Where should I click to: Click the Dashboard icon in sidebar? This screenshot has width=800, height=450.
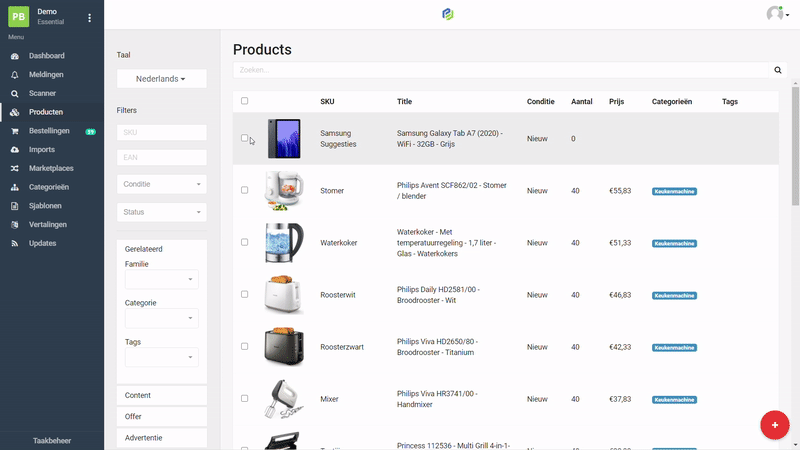(x=14, y=56)
